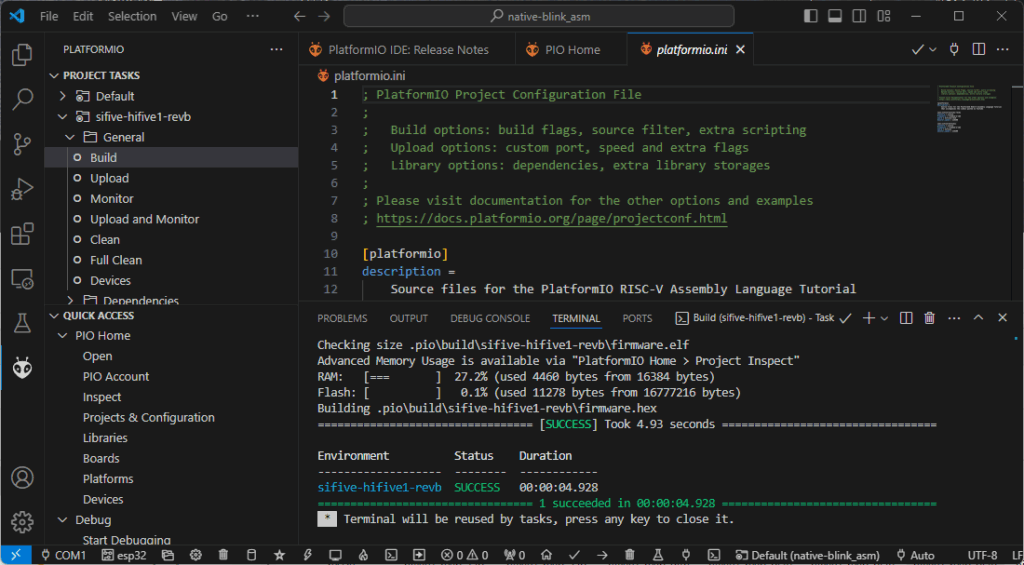Click the command center search box
This screenshot has width=1024, height=565.
coord(538,16)
